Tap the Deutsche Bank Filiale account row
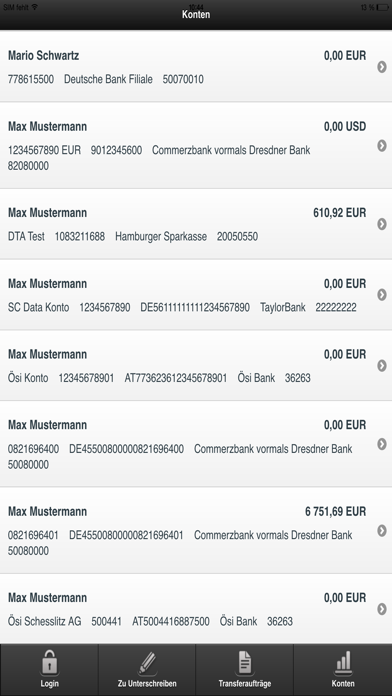Screen dimensions: 392x696 pos(196,67)
